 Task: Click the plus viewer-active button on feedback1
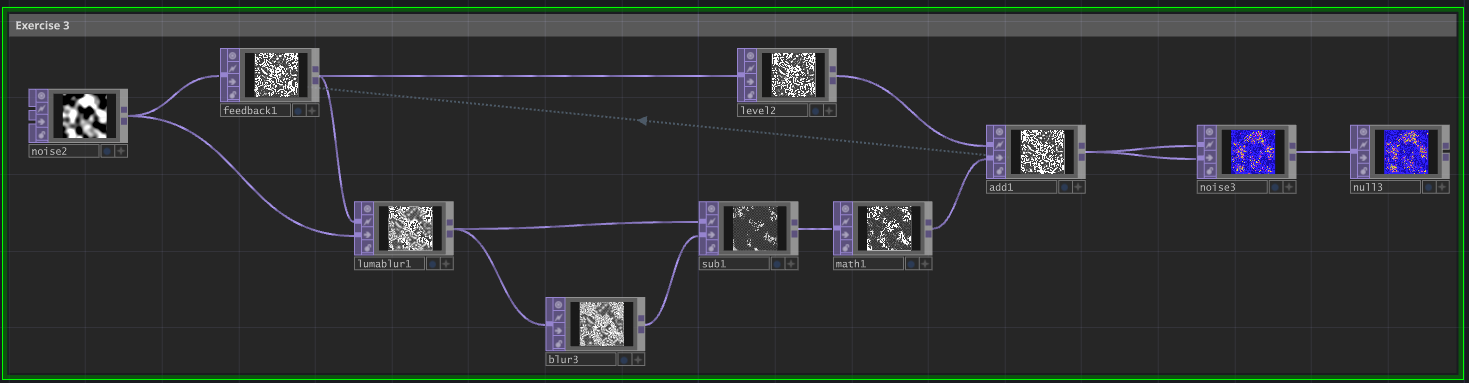312,111
